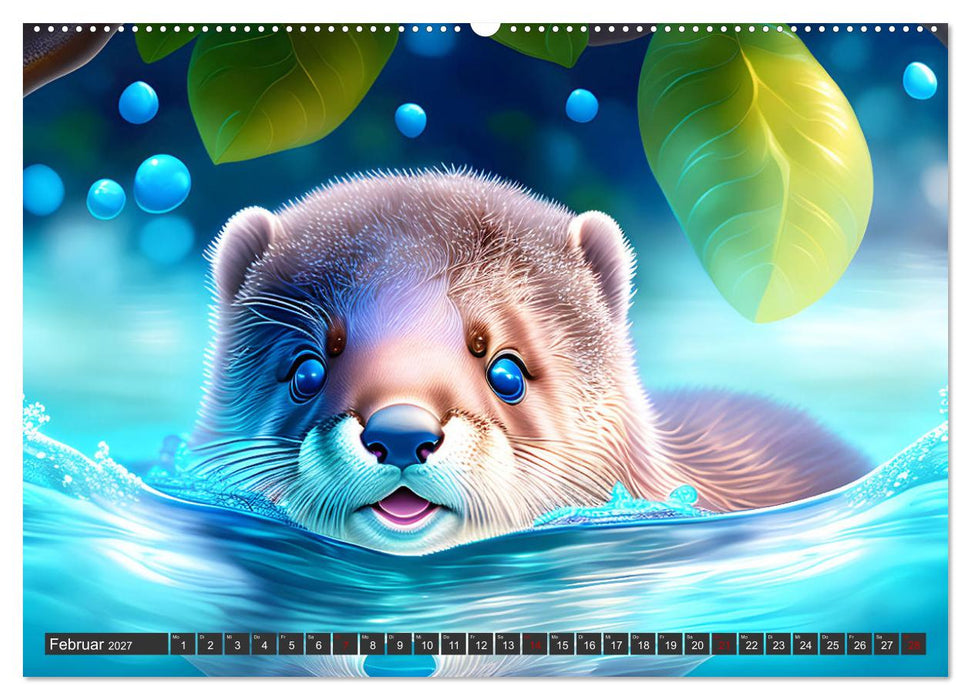Select day 25 date cell
This screenshot has height=700, width=971.
[832, 644]
